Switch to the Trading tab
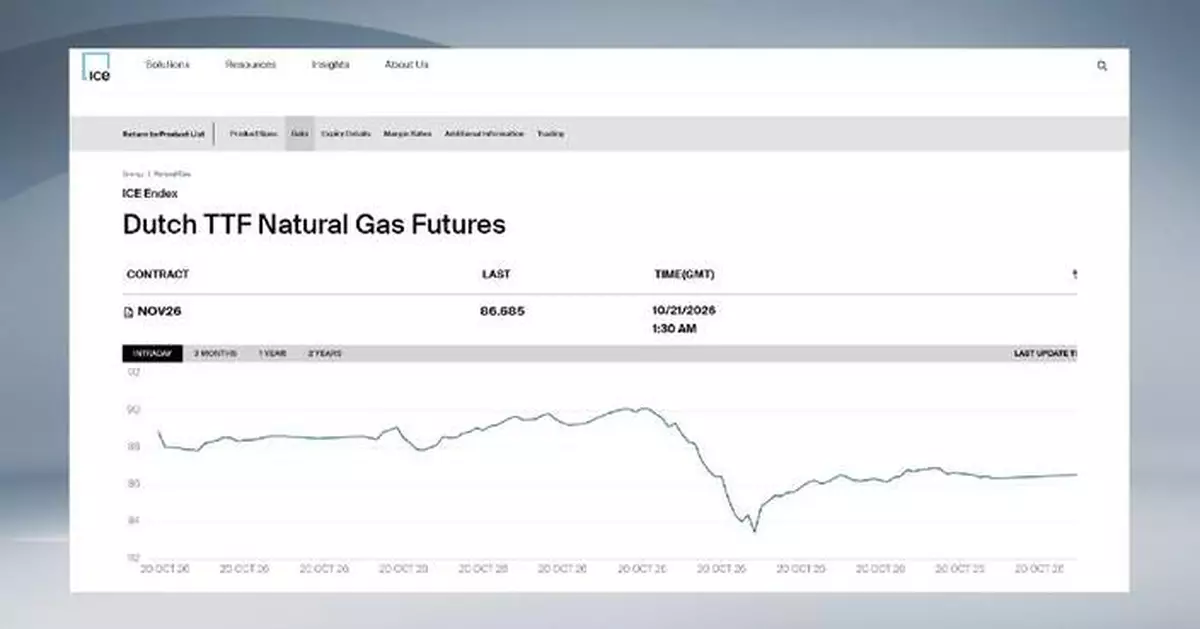Image resolution: width=1200 pixels, height=629 pixels. point(551,134)
